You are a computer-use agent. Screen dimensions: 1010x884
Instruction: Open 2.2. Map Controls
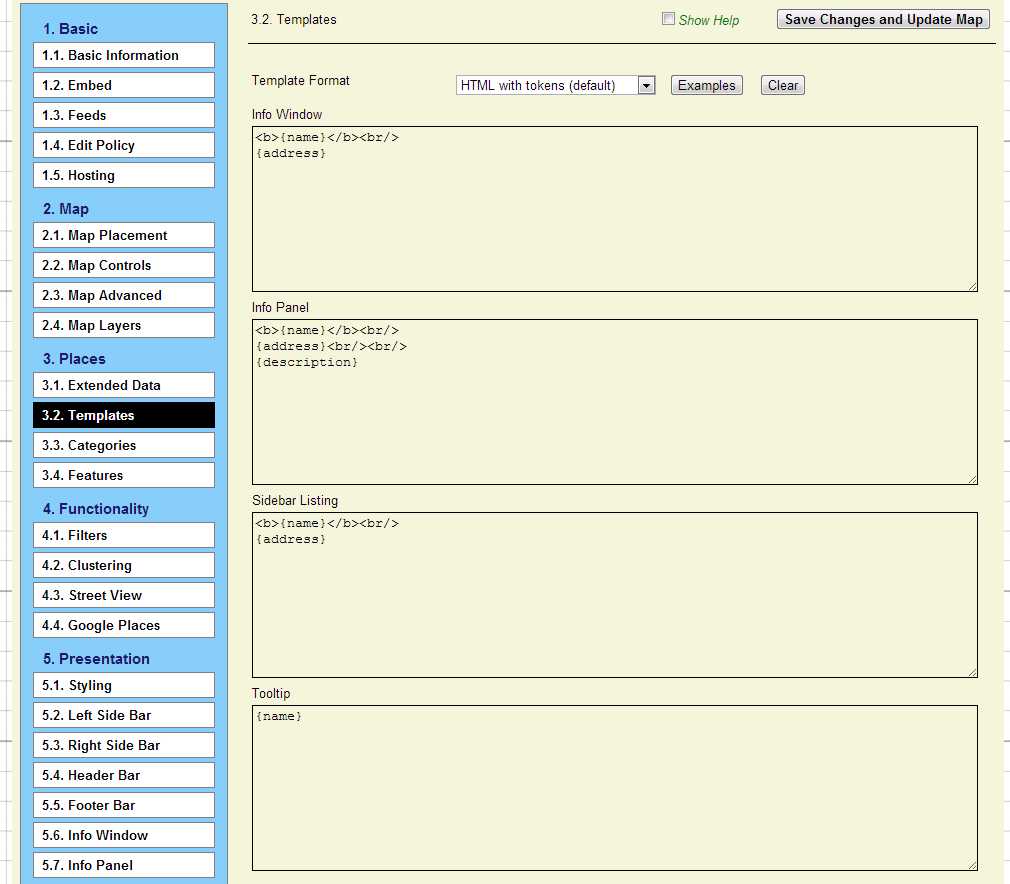click(124, 265)
